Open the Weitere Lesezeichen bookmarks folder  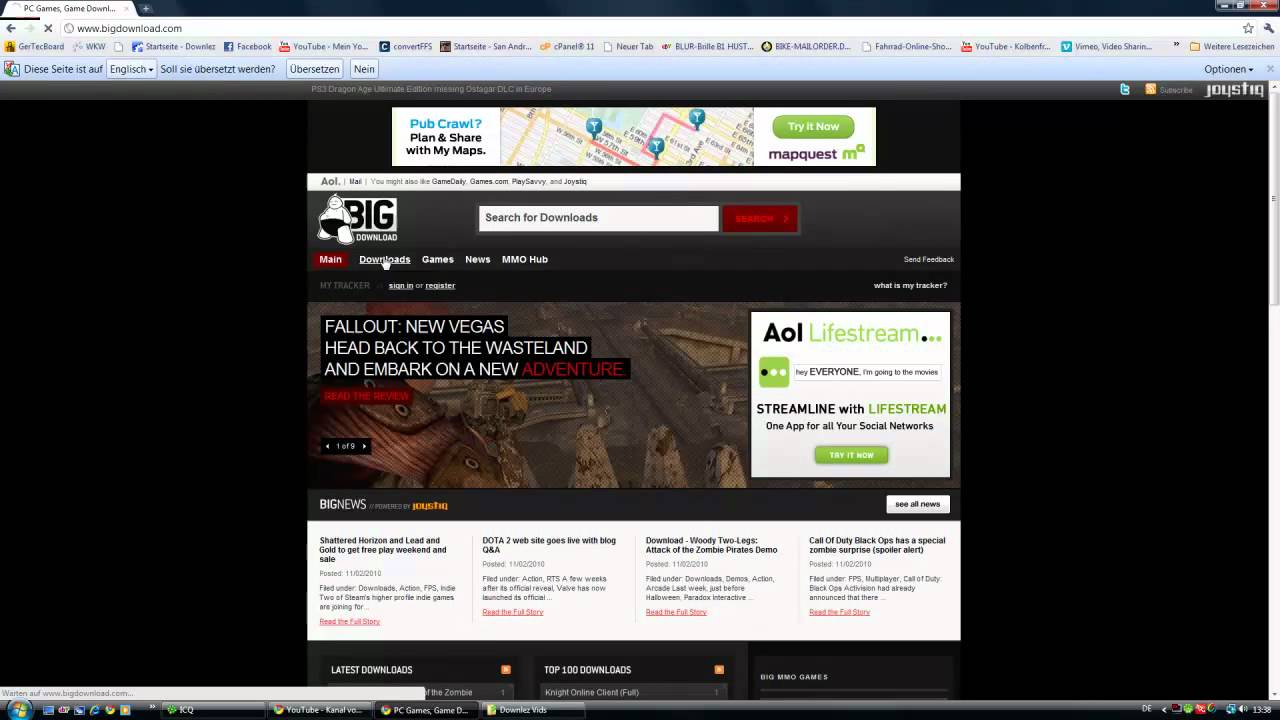[1231, 46]
